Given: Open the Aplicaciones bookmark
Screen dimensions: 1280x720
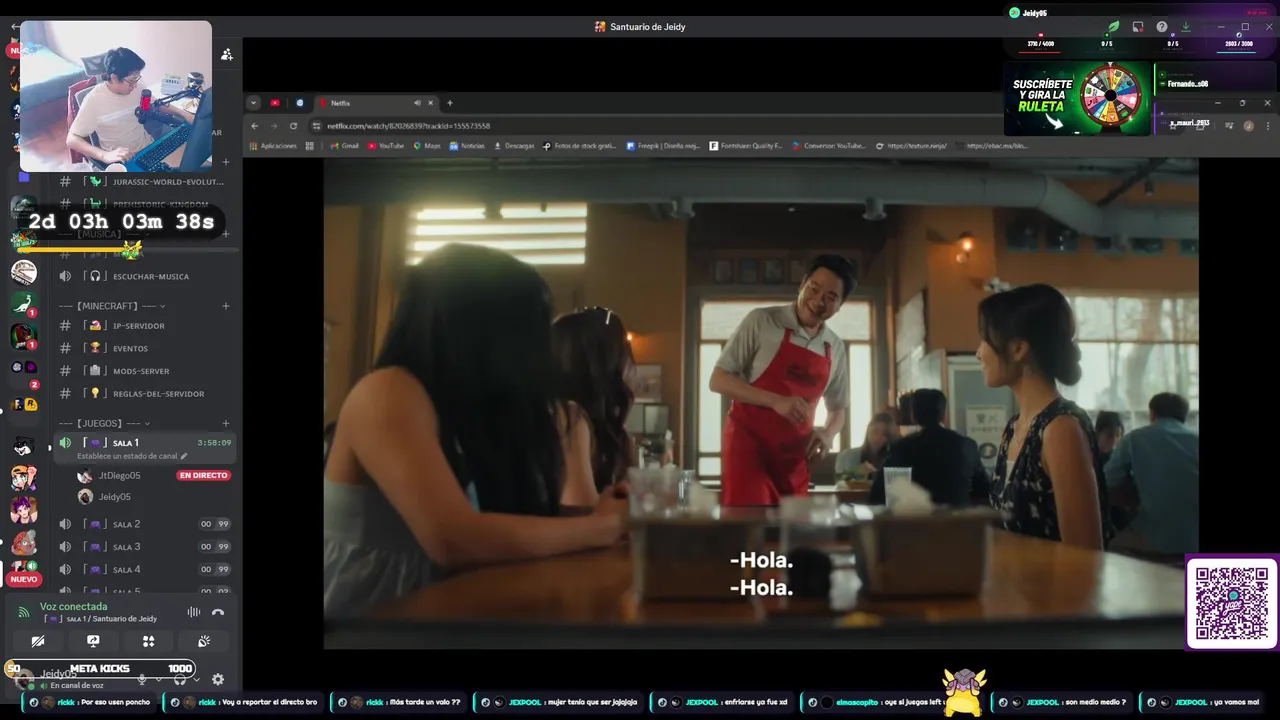Looking at the screenshot, I should (273, 146).
